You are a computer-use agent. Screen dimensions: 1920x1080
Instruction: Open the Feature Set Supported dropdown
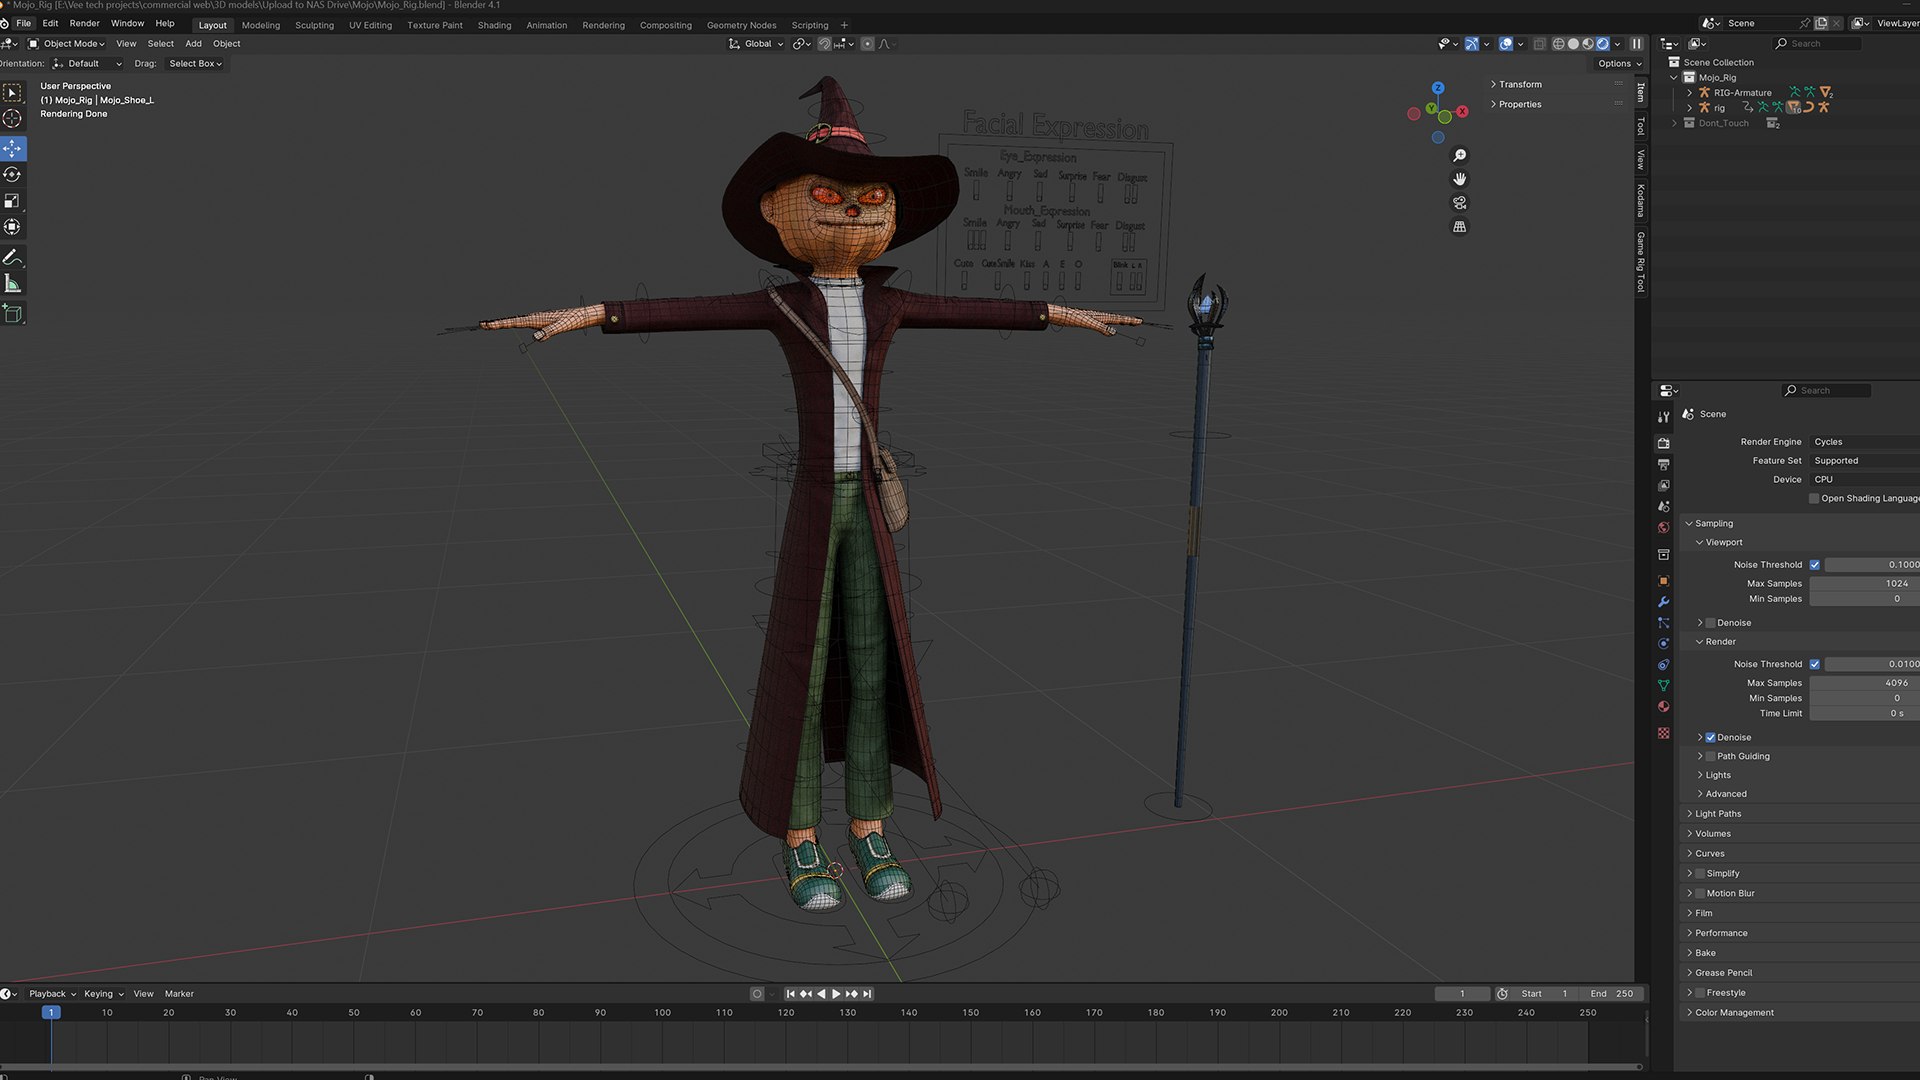[x=1864, y=461]
